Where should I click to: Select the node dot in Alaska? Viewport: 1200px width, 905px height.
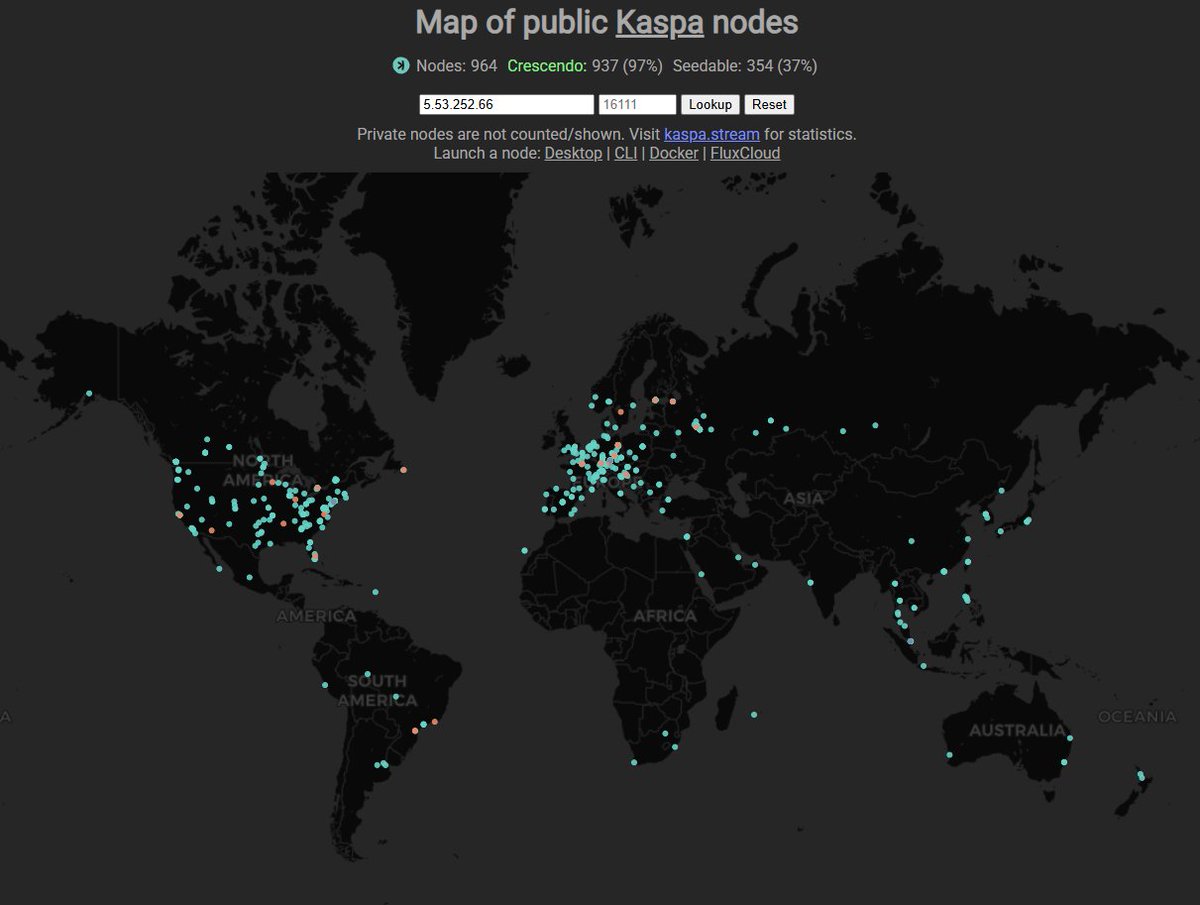[x=89, y=393]
